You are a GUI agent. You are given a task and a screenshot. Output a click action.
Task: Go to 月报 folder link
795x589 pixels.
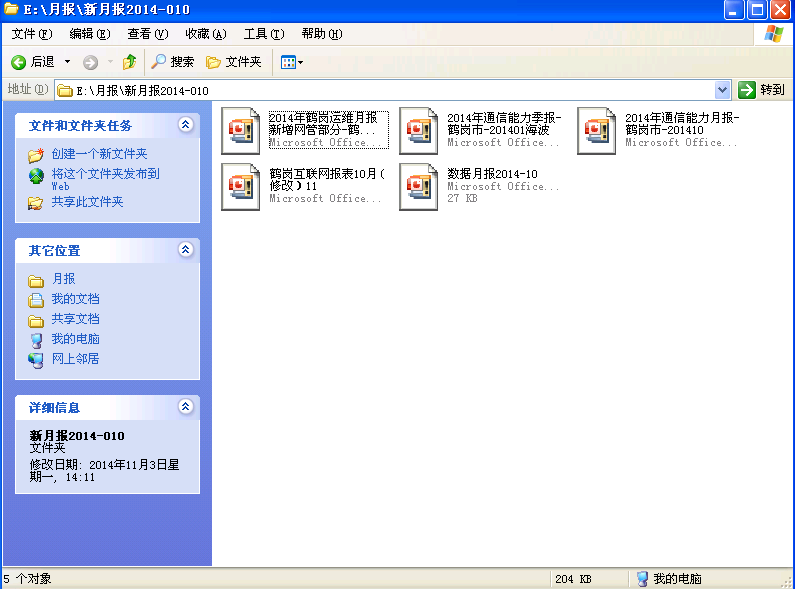63,279
